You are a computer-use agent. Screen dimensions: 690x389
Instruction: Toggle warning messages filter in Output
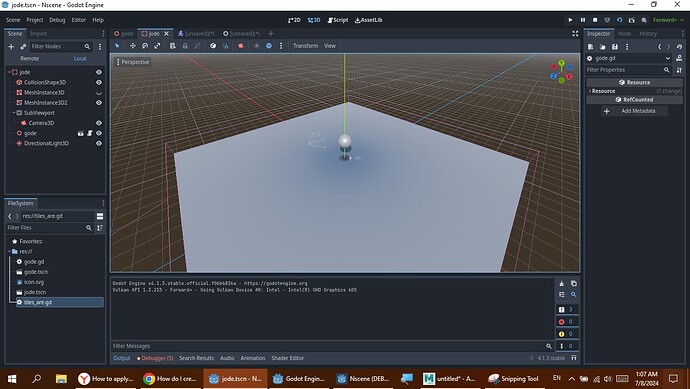(567, 334)
